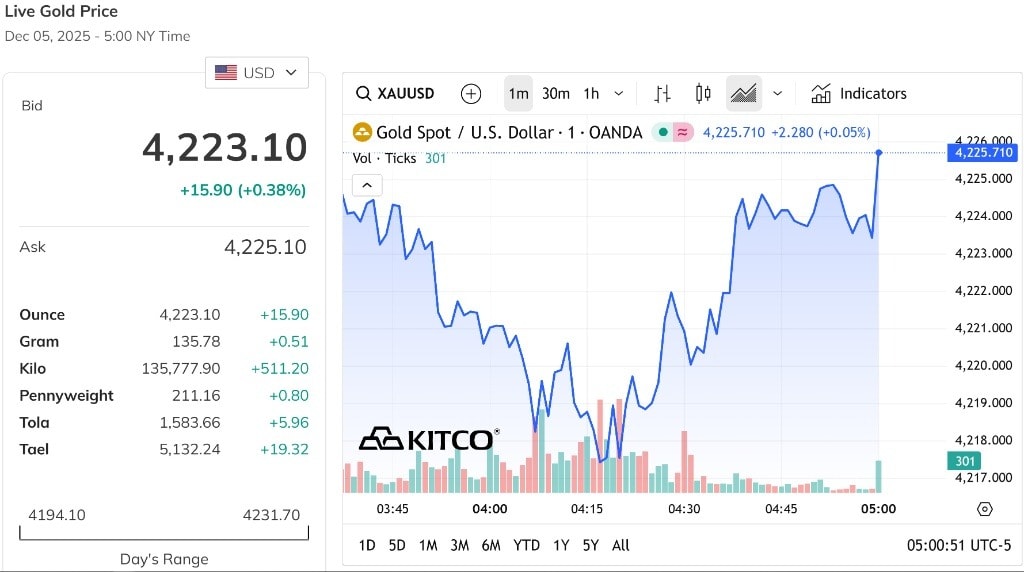Open the USD currency dropdown
The height and width of the screenshot is (572, 1024).
pos(257,73)
